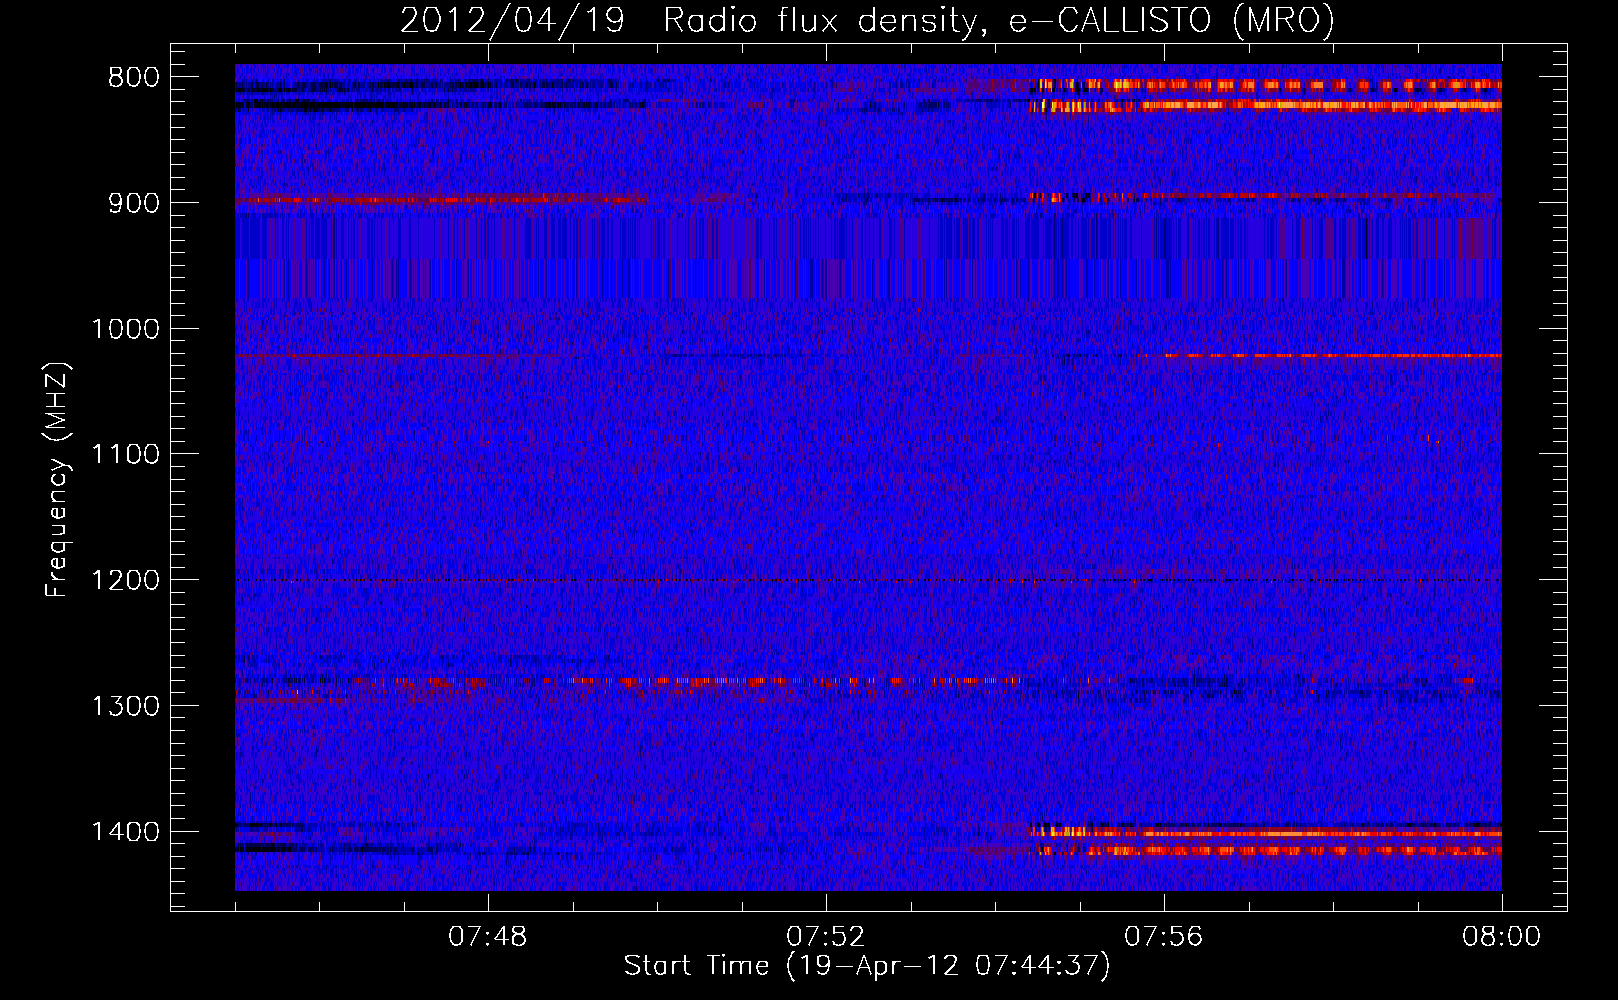The image size is (1618, 1000).
Task: Click the 1100 frequency tick label
Action: [125, 455]
